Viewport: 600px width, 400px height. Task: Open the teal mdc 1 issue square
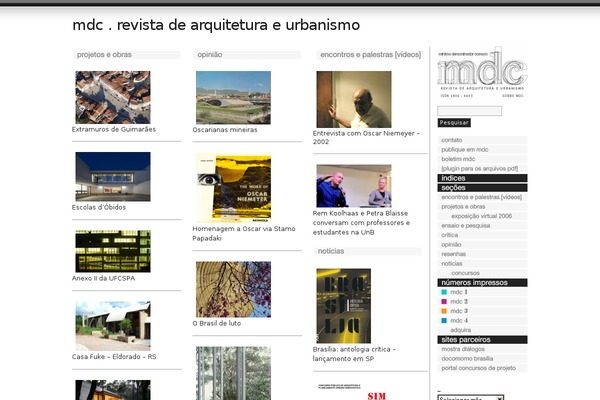tap(444, 292)
